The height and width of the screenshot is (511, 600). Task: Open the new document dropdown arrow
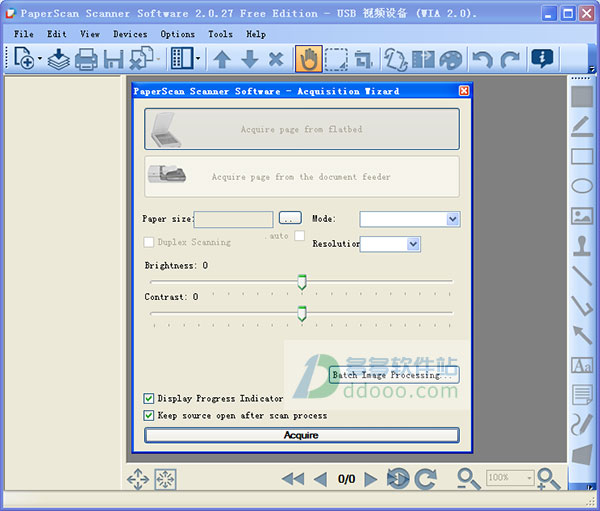40,59
